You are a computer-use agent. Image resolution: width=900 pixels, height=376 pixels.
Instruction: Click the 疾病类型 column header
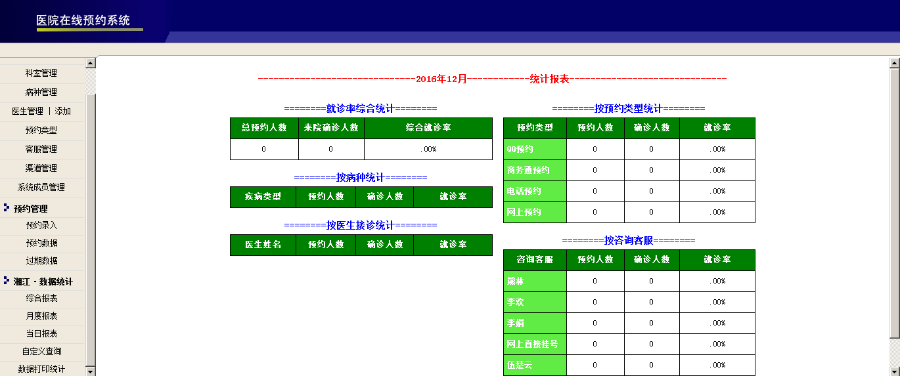point(263,196)
